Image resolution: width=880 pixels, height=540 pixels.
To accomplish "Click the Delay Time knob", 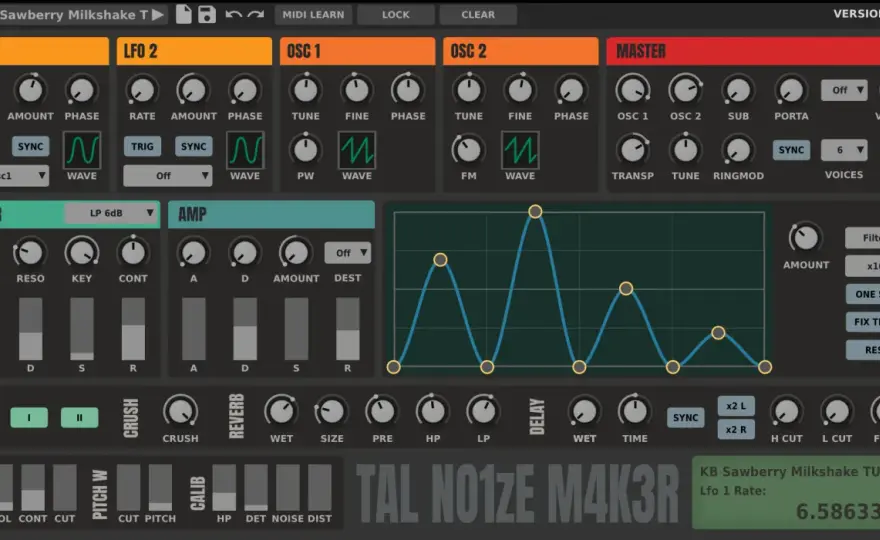I will 634,412.
